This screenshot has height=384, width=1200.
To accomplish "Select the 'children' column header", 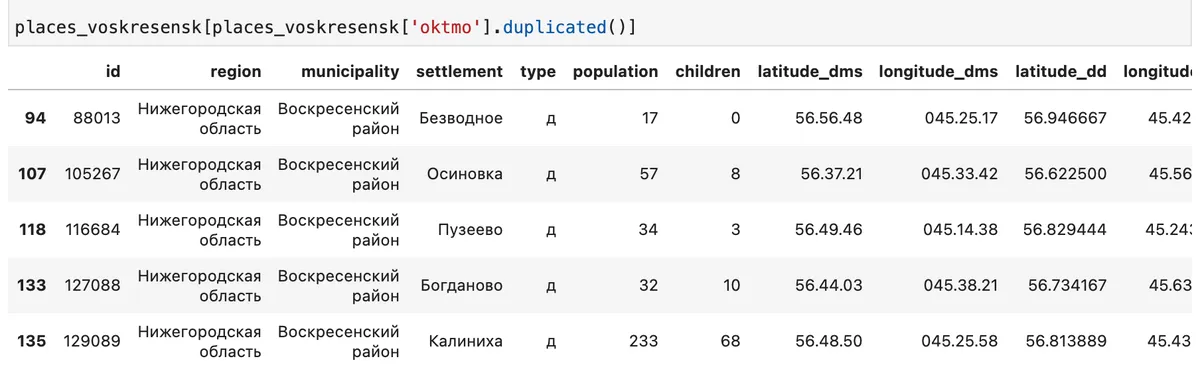I will click(x=708, y=72).
